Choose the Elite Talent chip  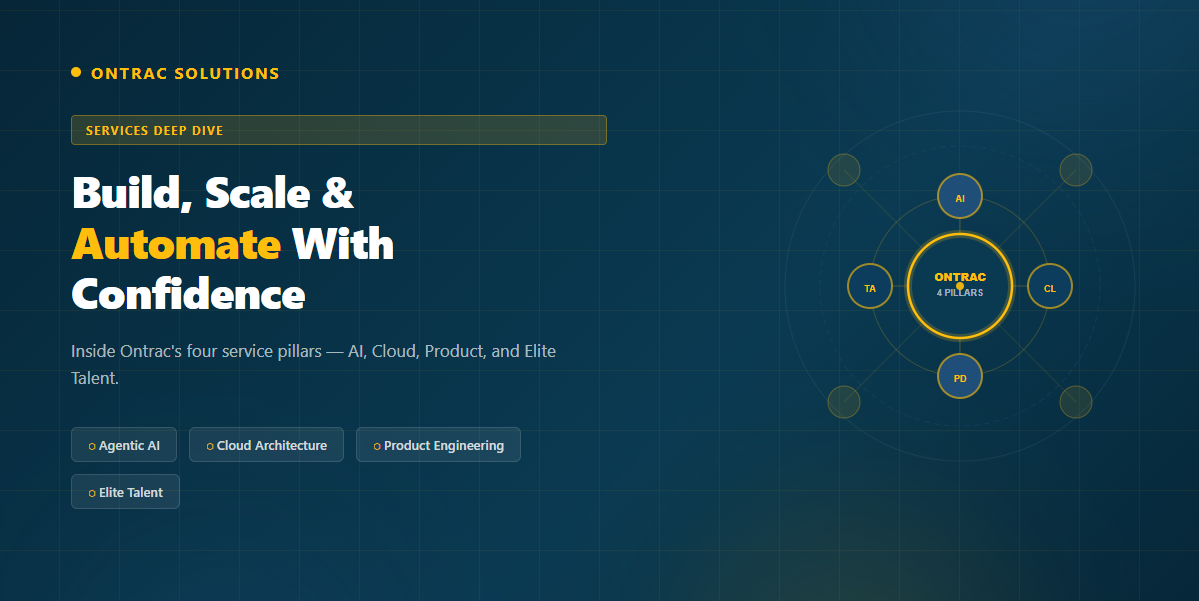point(125,492)
